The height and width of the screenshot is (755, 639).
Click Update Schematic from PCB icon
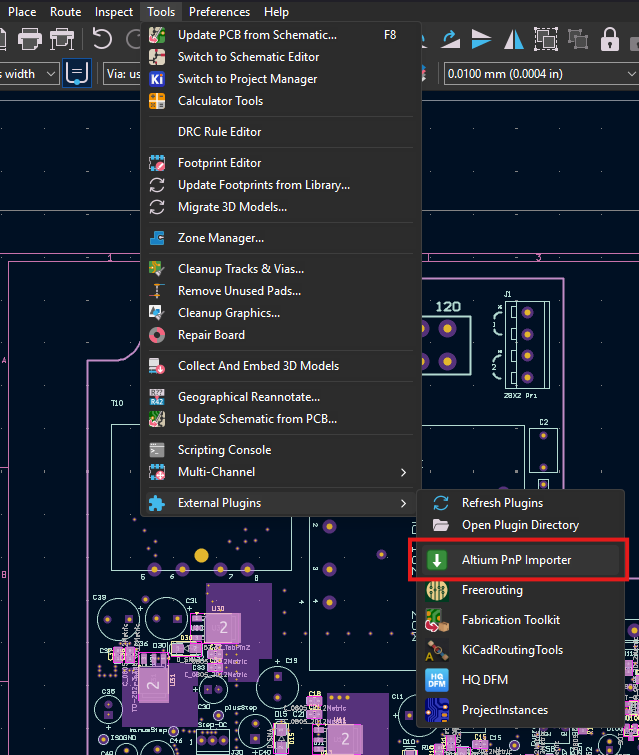click(x=157, y=419)
